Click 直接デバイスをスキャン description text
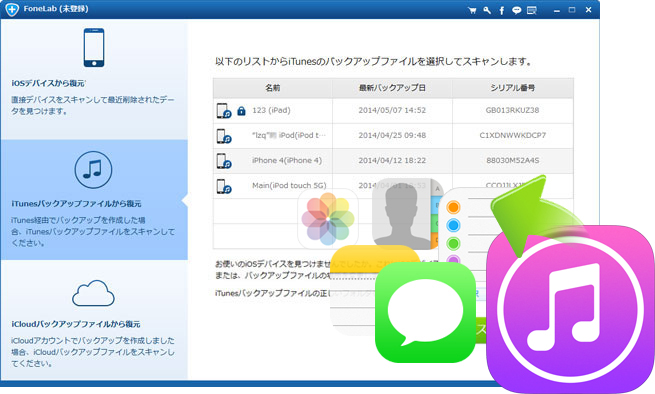The image size is (655, 394). [93, 105]
